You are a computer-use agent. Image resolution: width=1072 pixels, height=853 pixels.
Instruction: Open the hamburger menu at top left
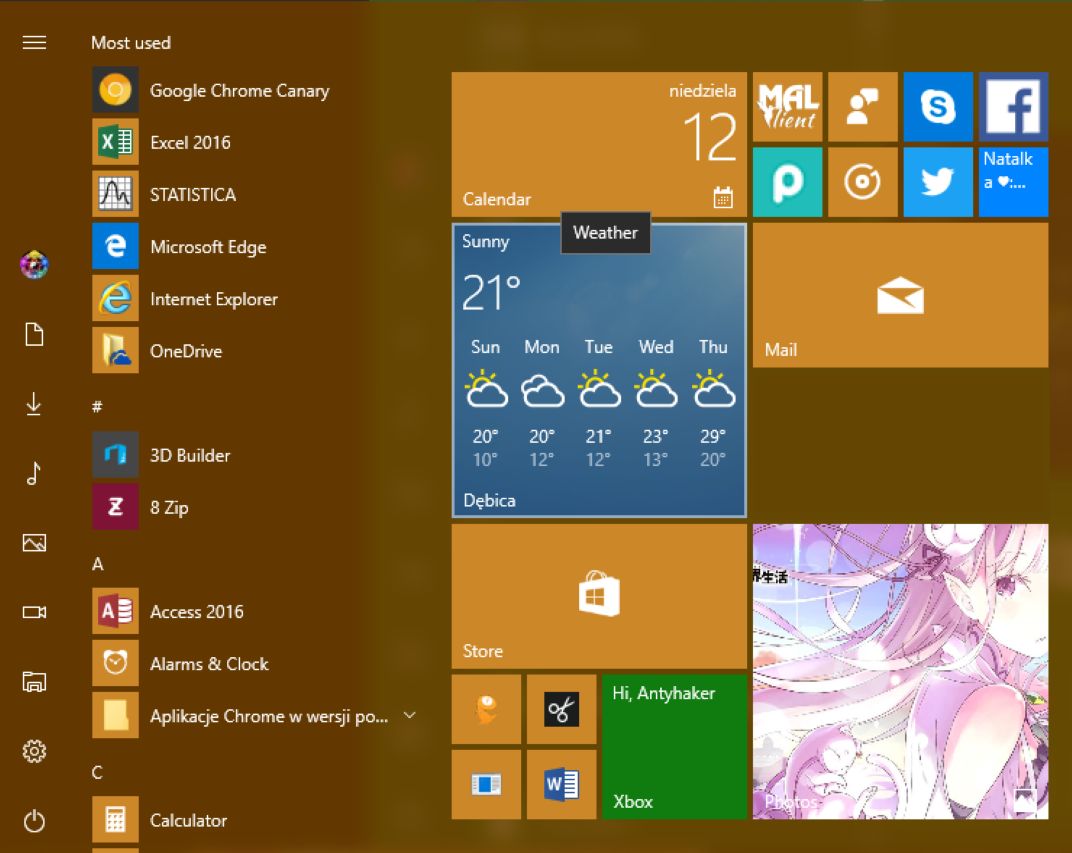(34, 43)
